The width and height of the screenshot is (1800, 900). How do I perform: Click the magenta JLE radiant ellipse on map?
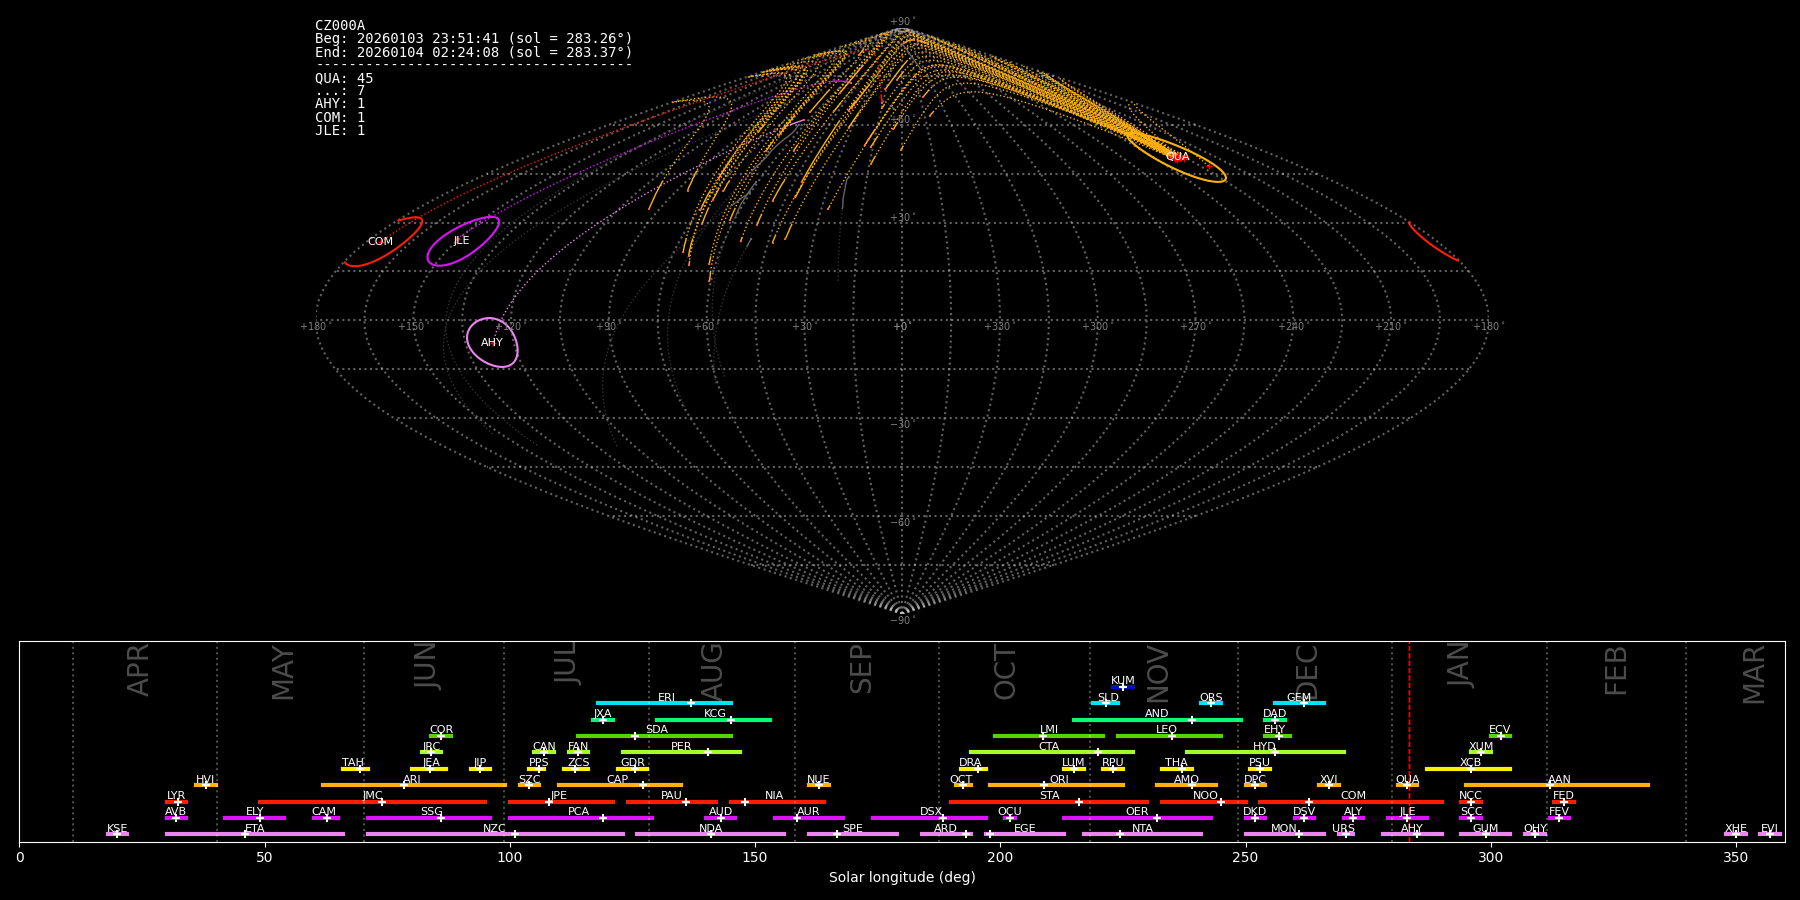coord(461,241)
